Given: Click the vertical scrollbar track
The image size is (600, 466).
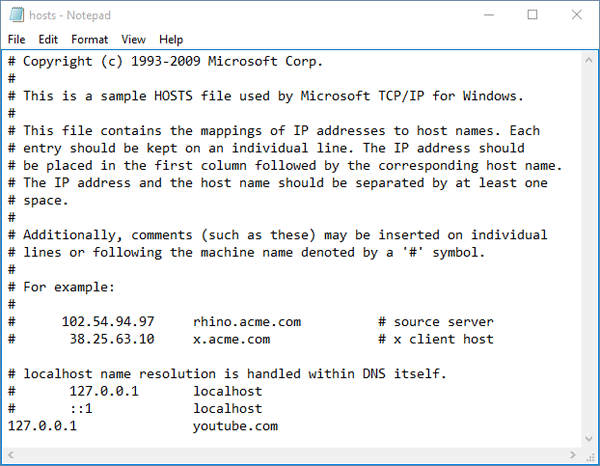Looking at the screenshot, I should coord(588,250).
